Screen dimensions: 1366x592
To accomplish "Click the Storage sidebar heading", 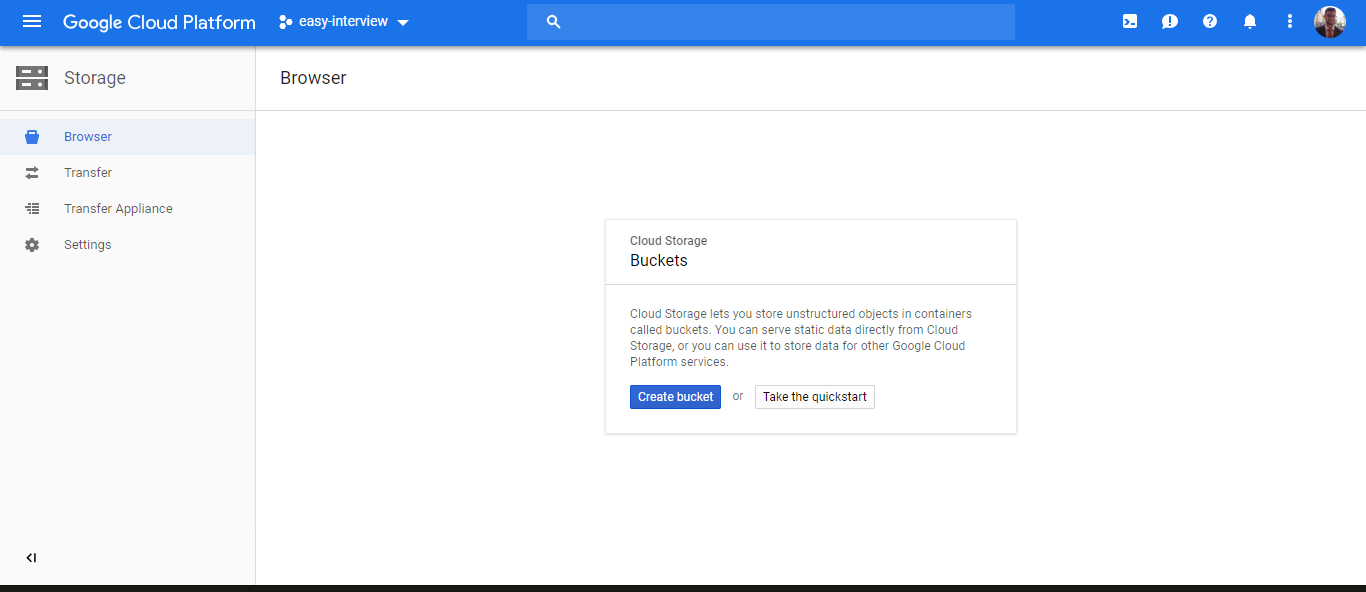I will point(95,78).
